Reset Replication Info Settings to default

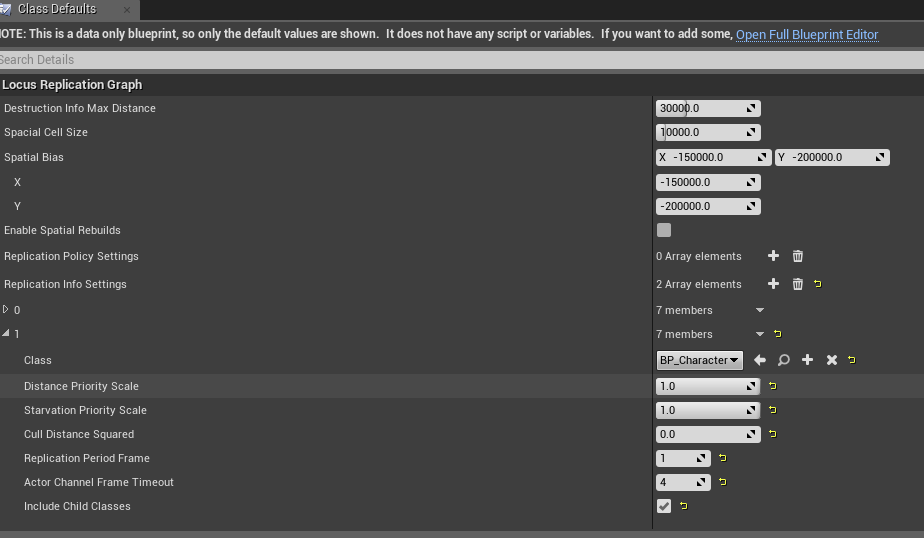point(817,284)
